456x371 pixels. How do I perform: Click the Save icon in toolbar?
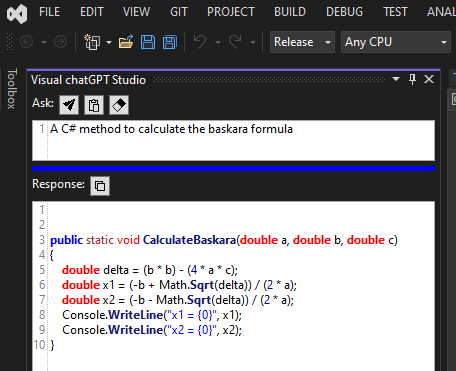(148, 42)
